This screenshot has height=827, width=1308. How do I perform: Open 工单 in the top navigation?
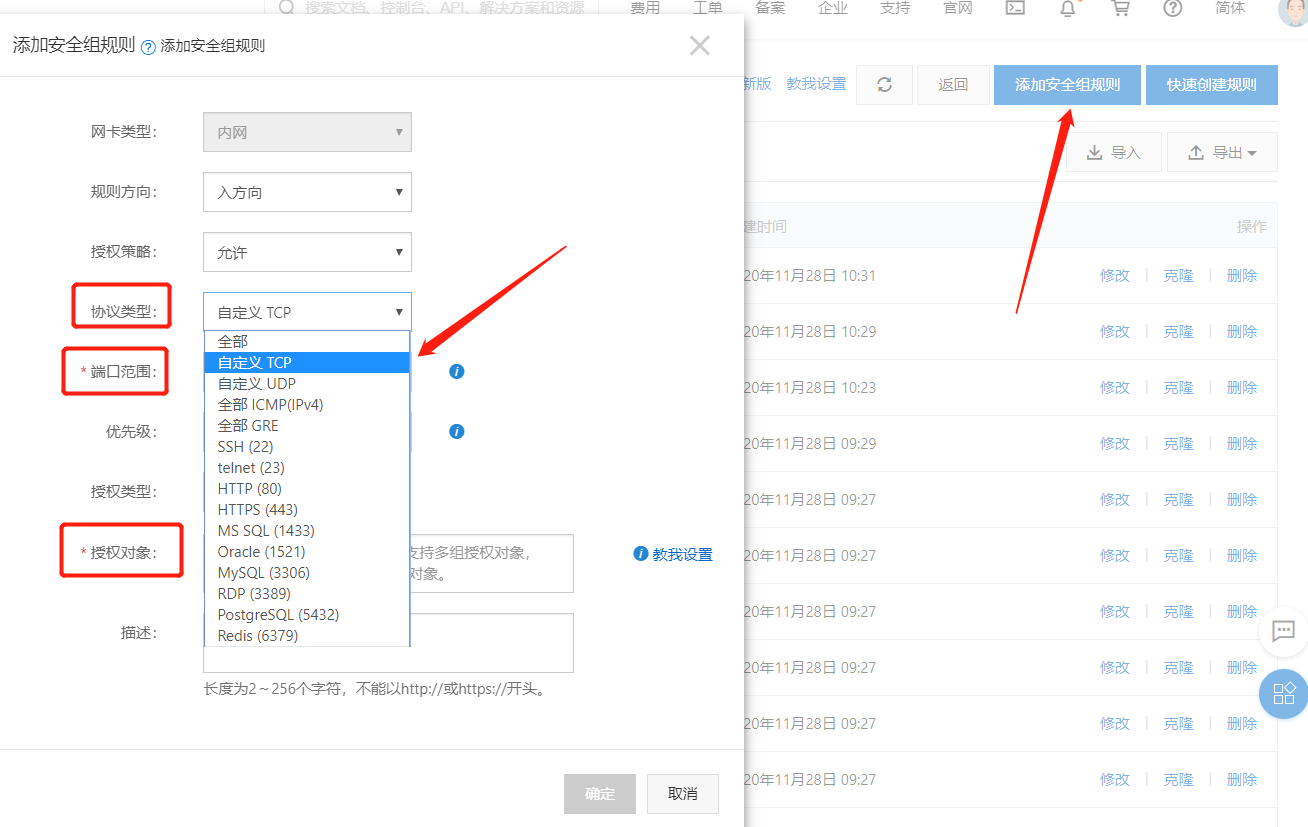[708, 8]
